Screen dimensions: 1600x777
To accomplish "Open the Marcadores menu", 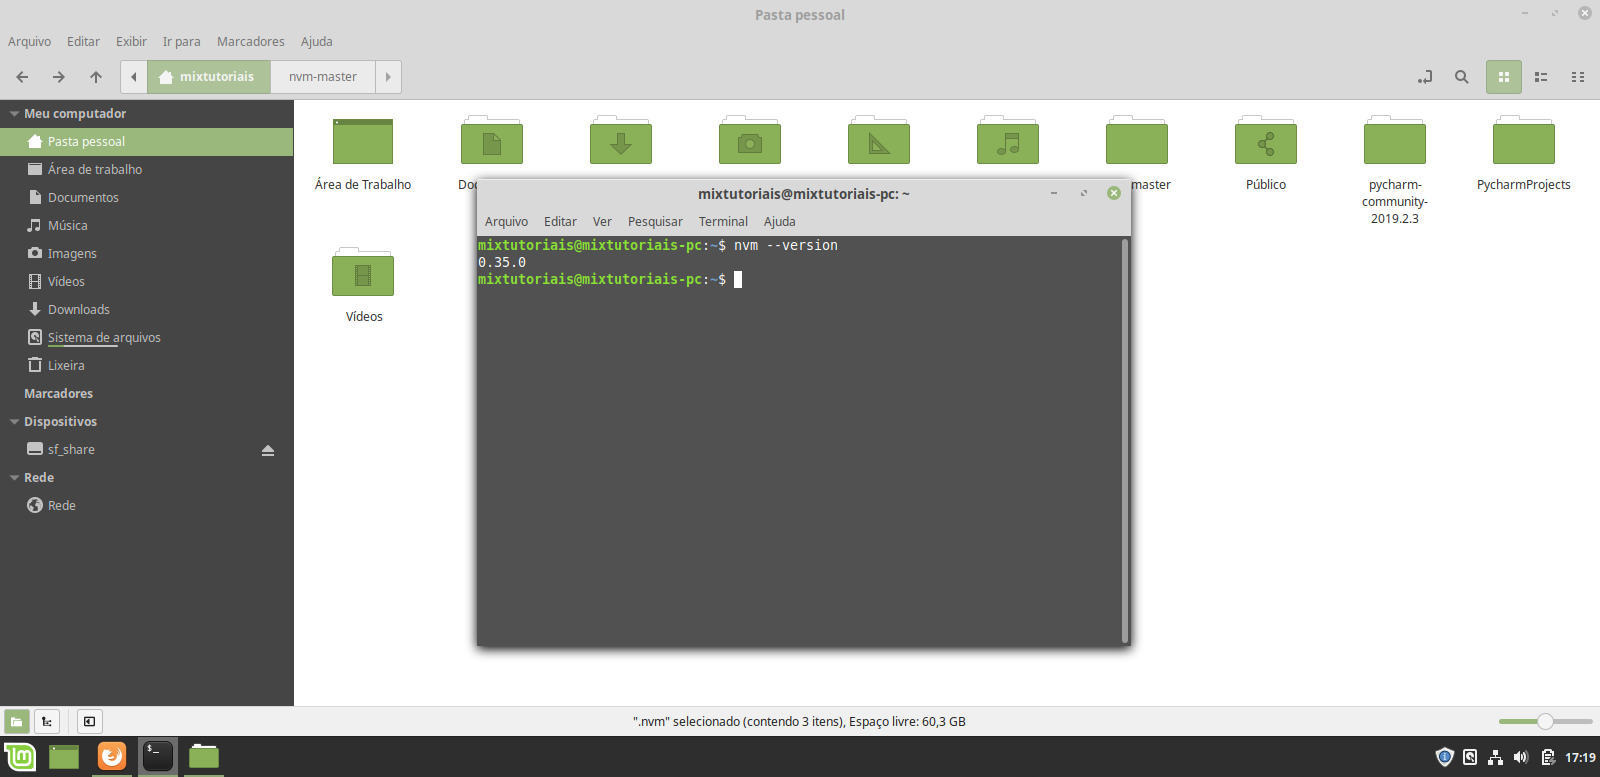I will point(251,42).
